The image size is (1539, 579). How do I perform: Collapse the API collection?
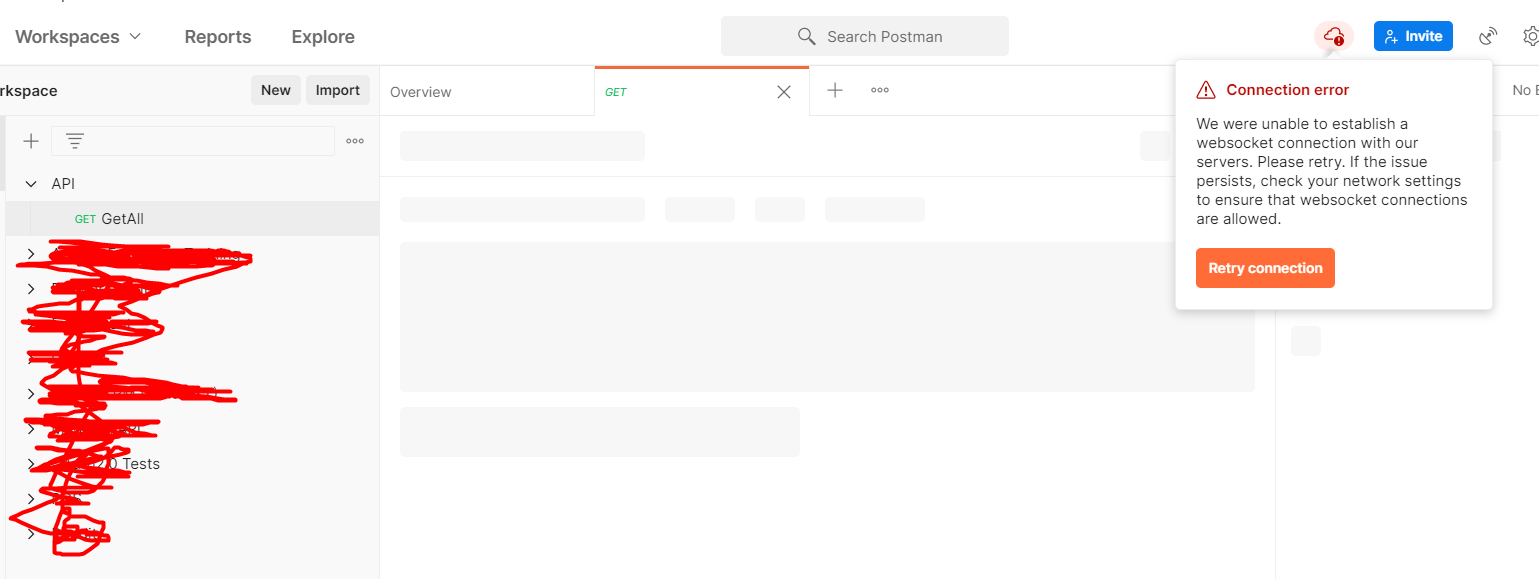click(x=30, y=183)
